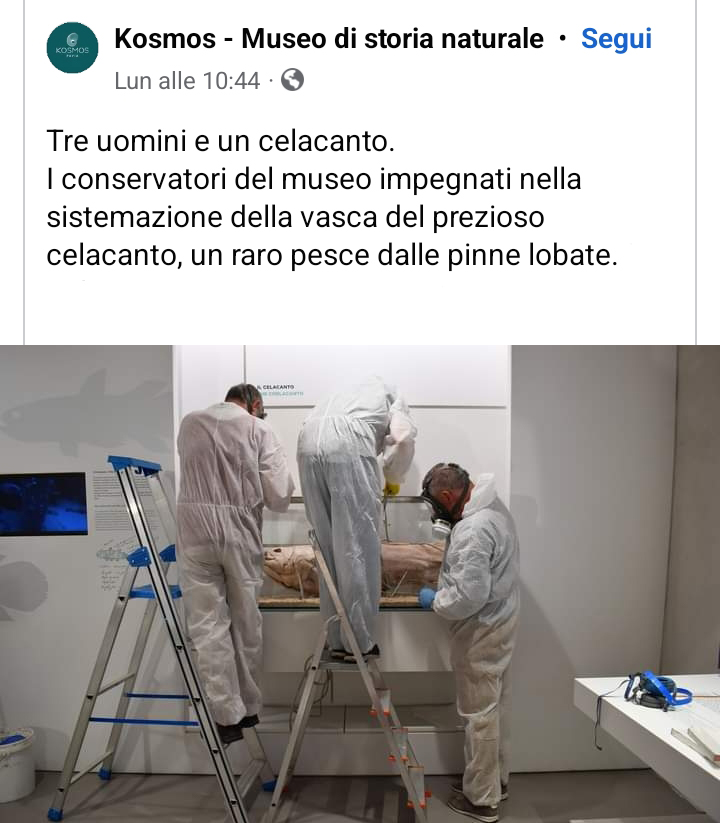
Task: Click the yellow glove of the middle conservator
Action: [x=391, y=489]
